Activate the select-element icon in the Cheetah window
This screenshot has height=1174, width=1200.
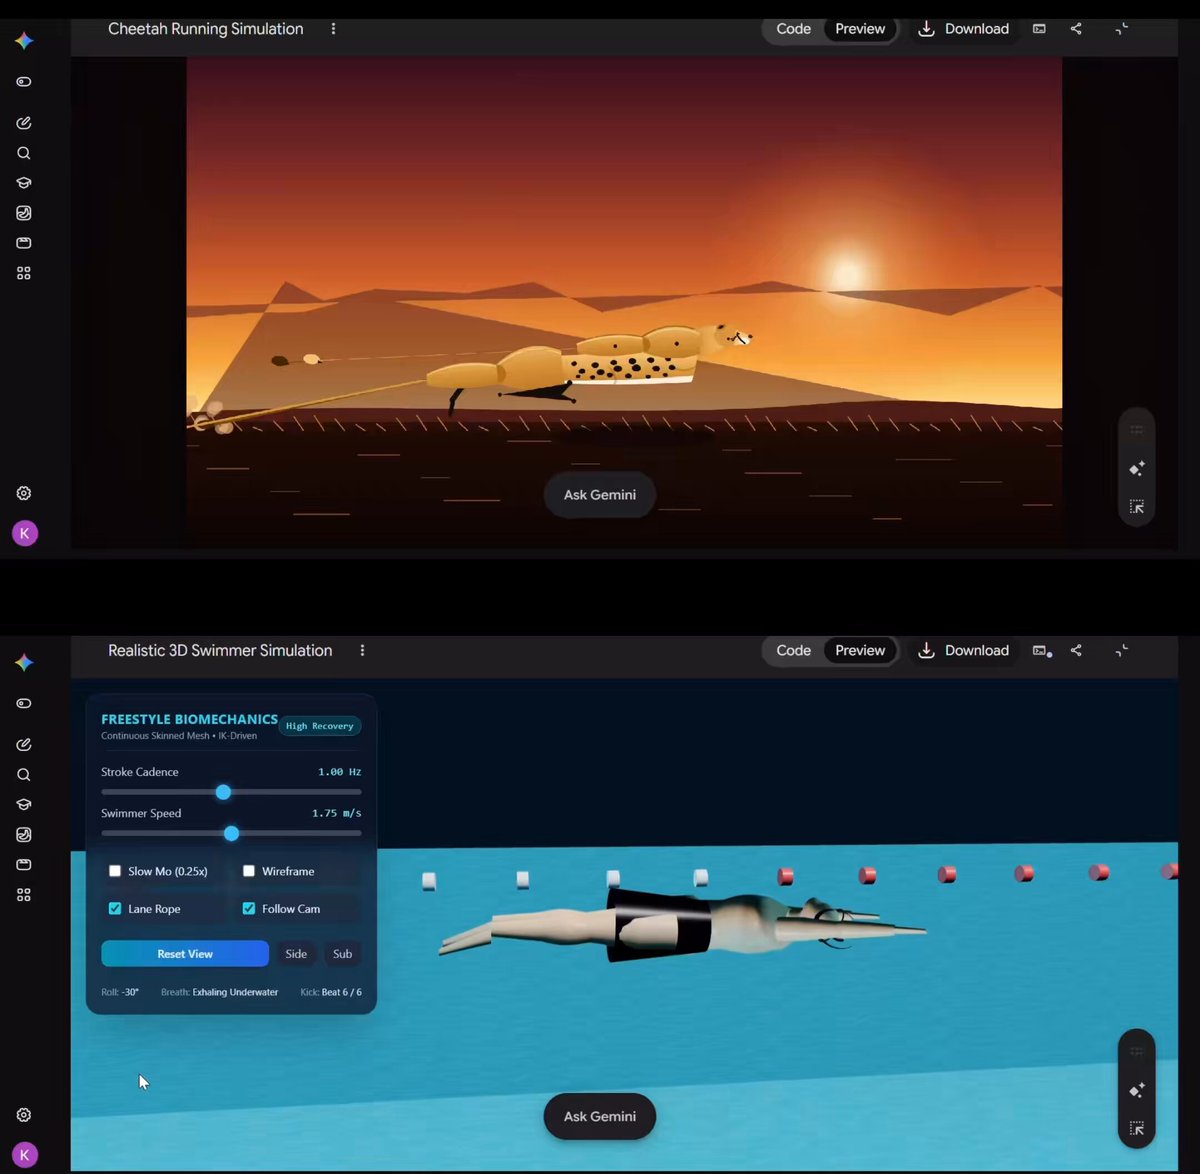pyautogui.click(x=1137, y=507)
